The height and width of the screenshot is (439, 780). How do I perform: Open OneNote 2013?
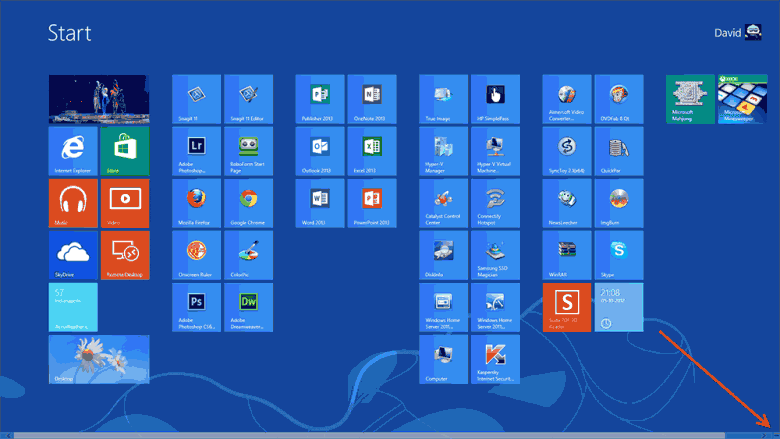(x=372, y=99)
